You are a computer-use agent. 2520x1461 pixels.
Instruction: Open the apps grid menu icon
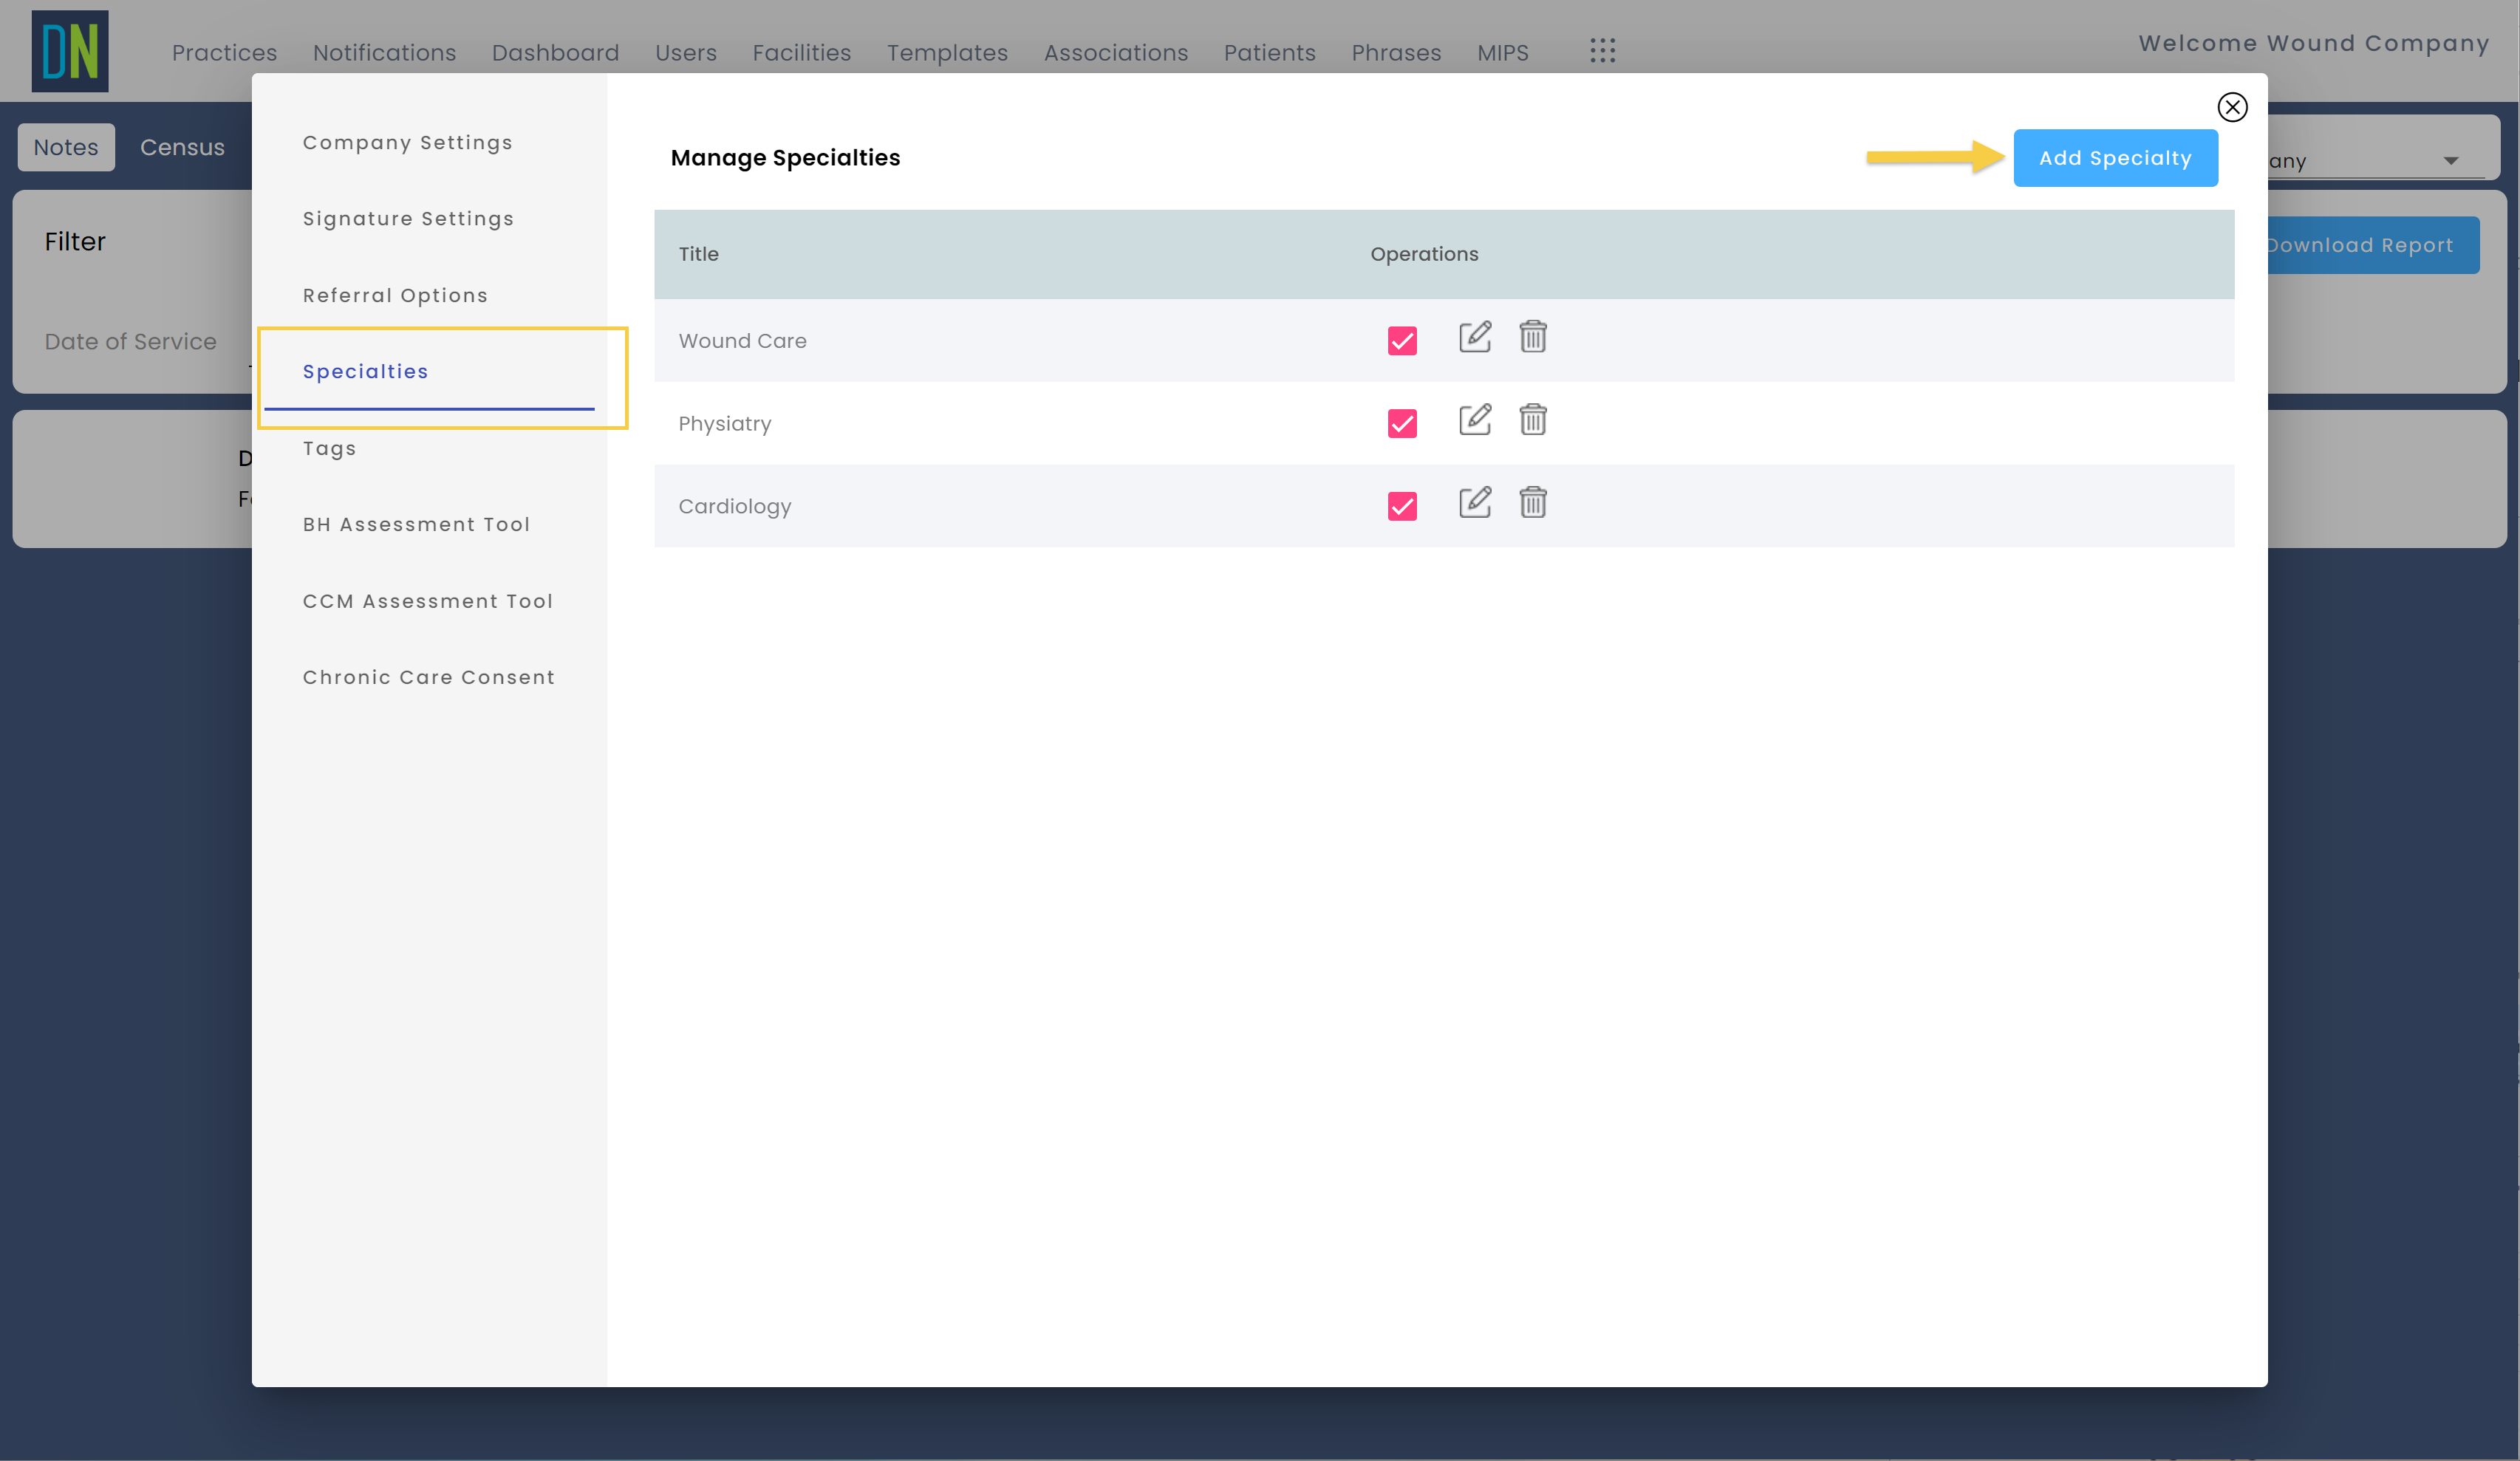1602,51
